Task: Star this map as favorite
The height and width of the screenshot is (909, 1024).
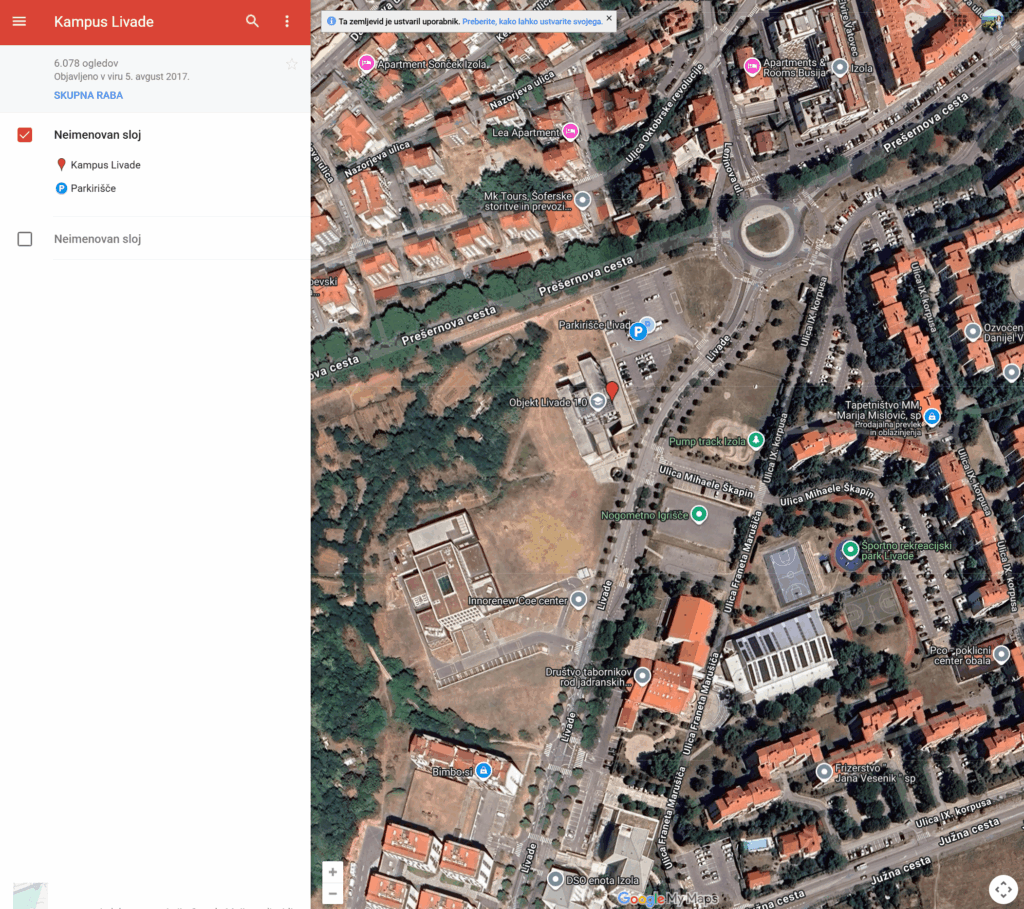Action: pos(291,64)
